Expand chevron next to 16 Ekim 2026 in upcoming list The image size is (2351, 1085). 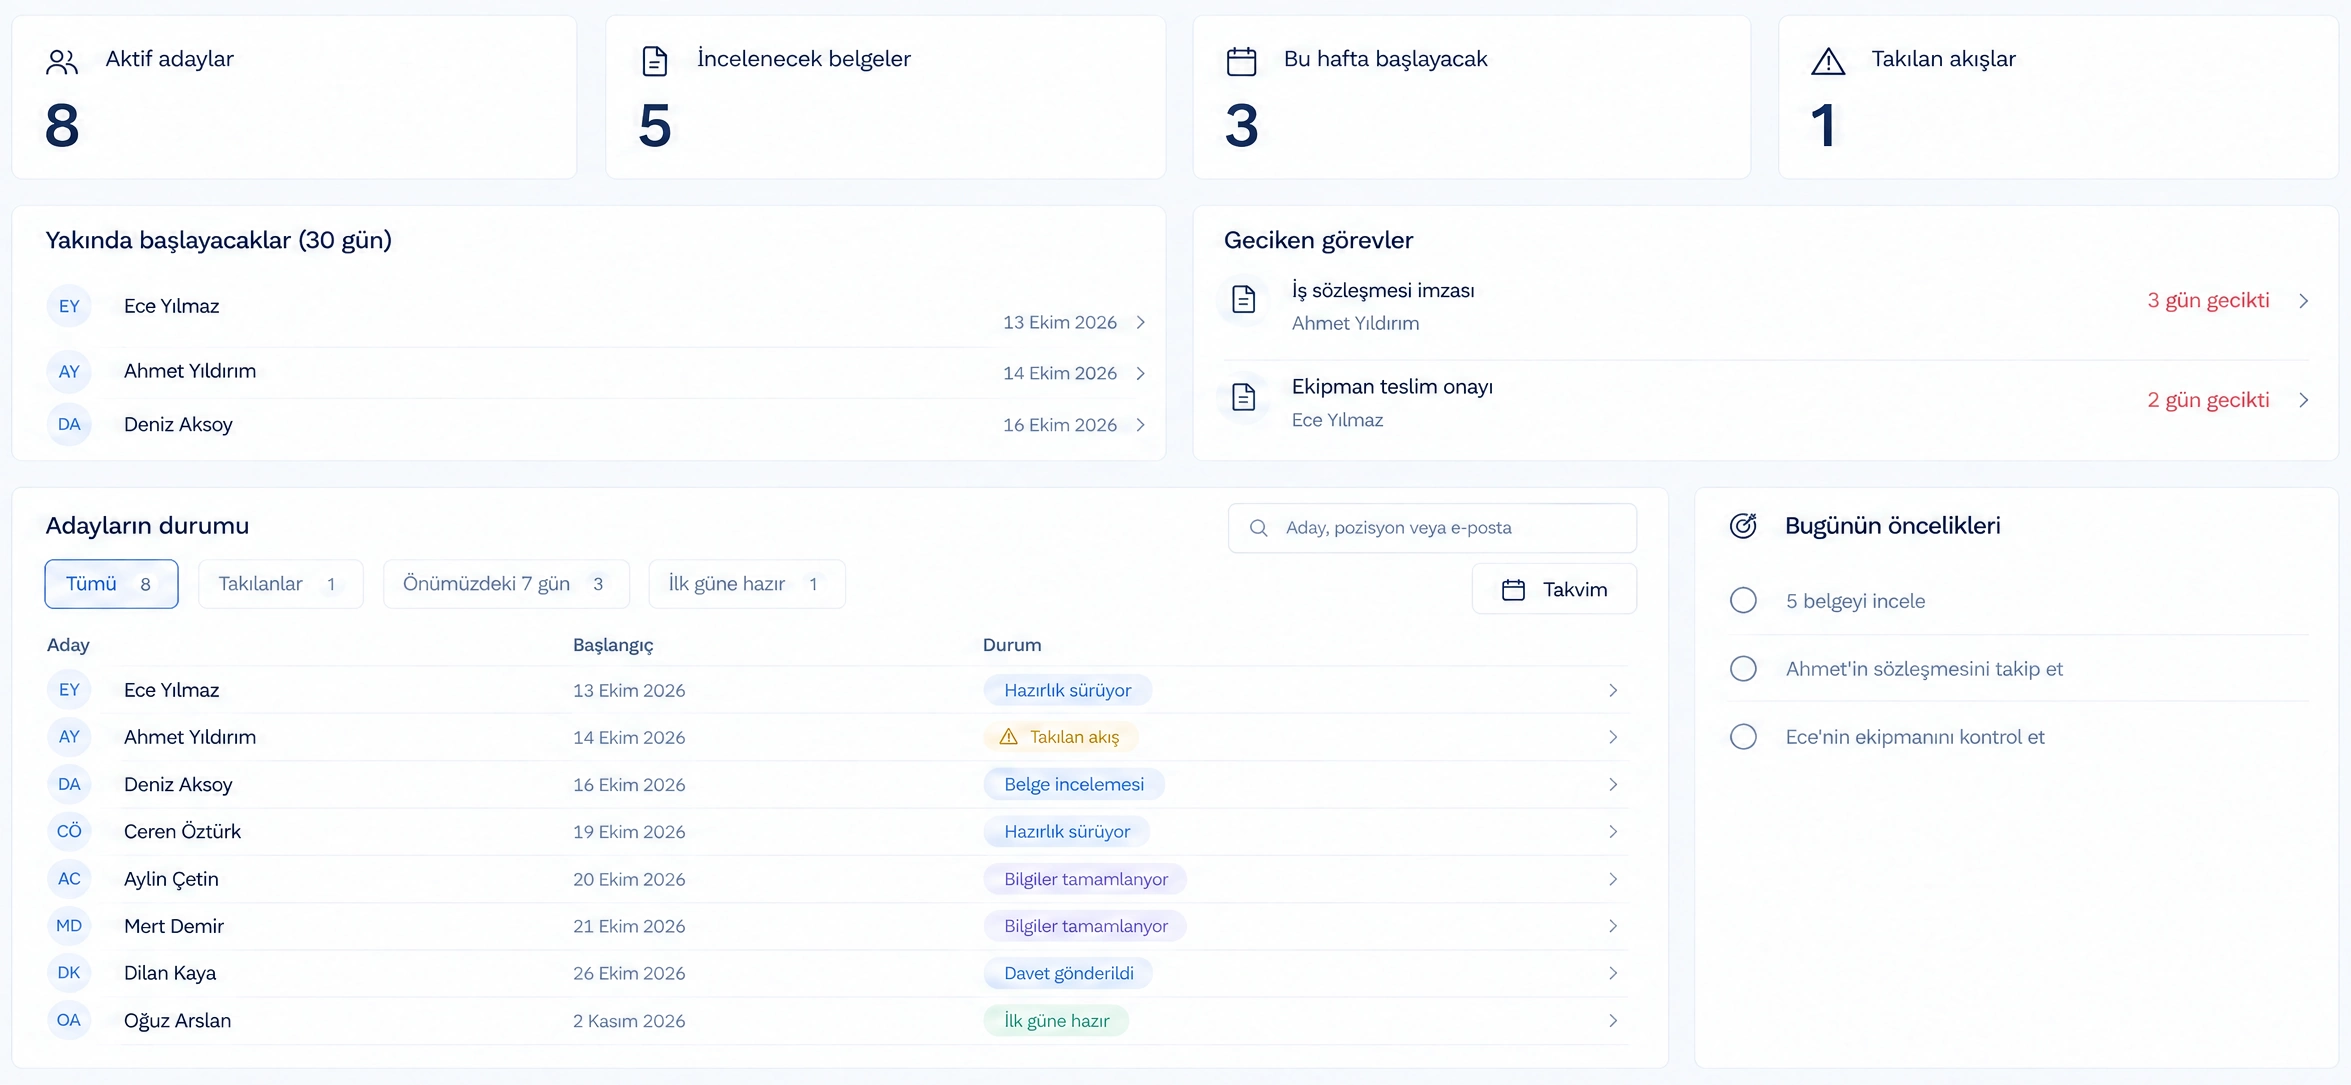[x=1140, y=425]
